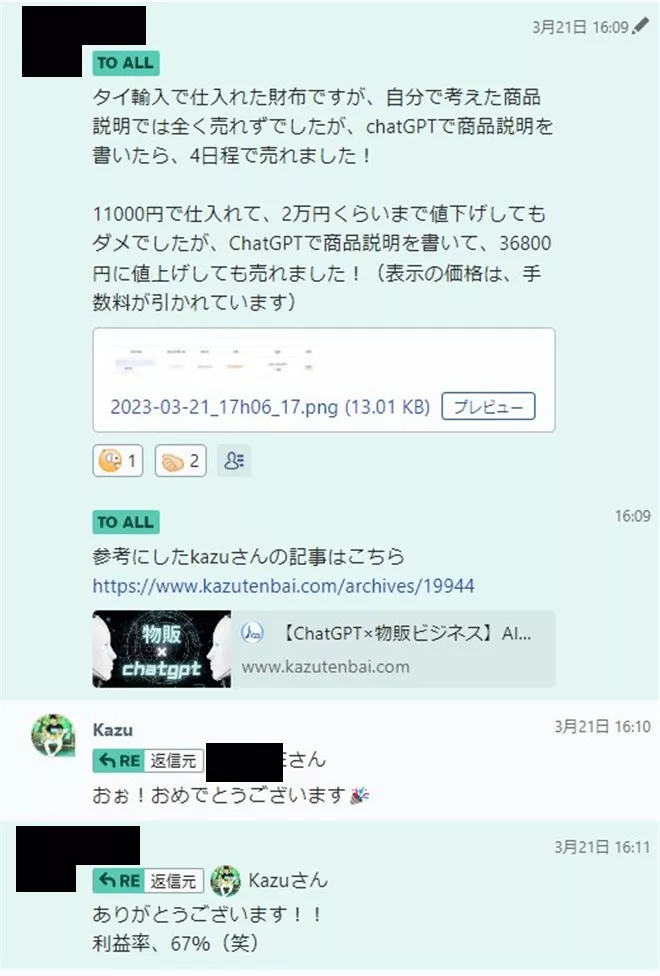Click the RE reply badge in the last message
The width and height of the screenshot is (660, 976).
(119, 881)
